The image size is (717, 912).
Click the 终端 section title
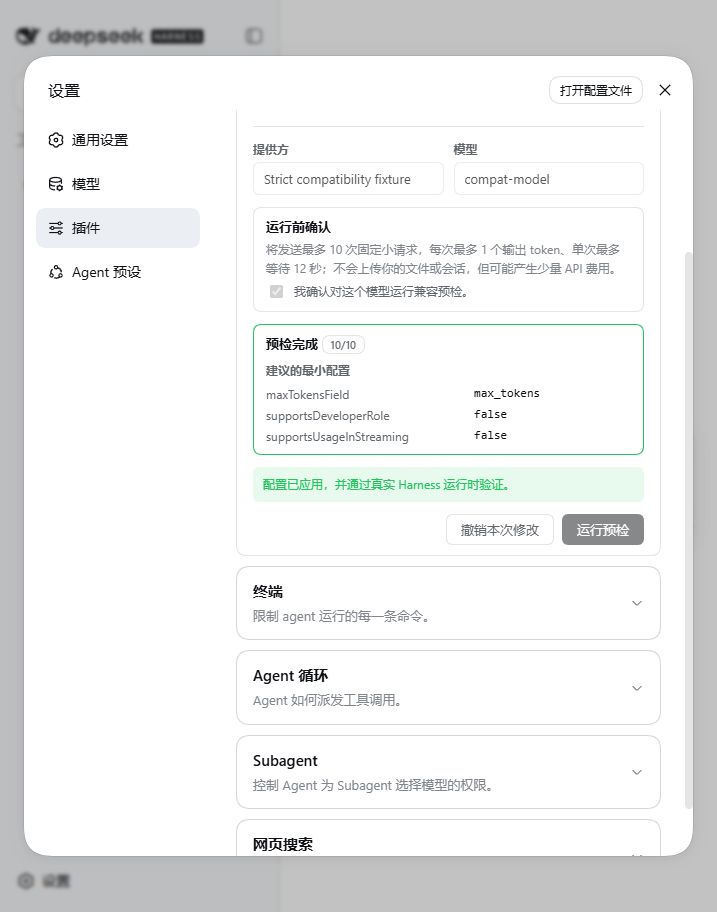pos(268,592)
